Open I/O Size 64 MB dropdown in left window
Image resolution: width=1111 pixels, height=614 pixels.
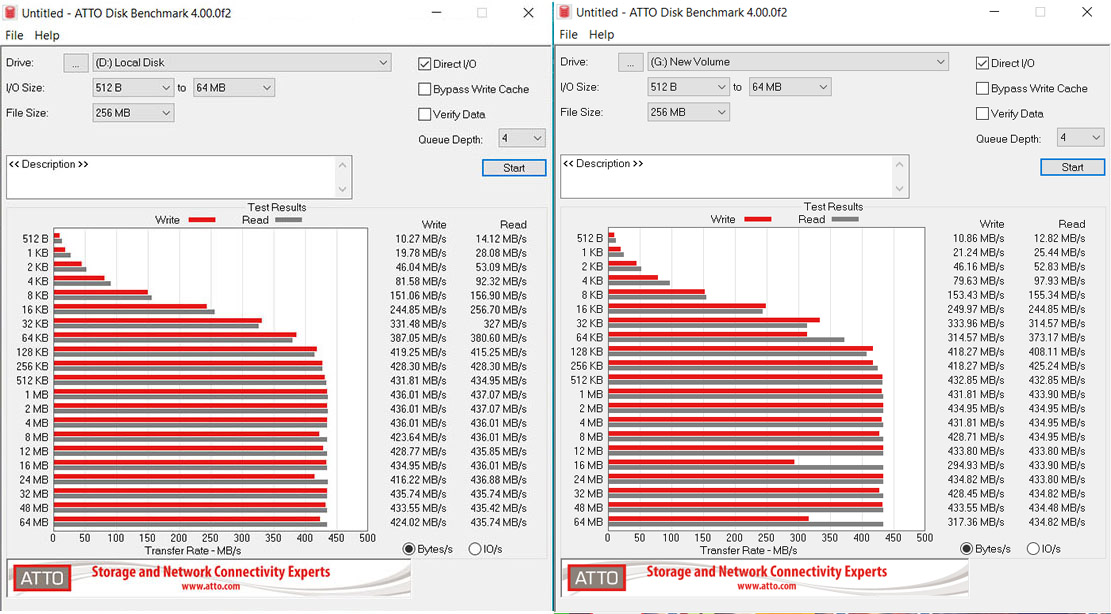pyautogui.click(x=234, y=88)
